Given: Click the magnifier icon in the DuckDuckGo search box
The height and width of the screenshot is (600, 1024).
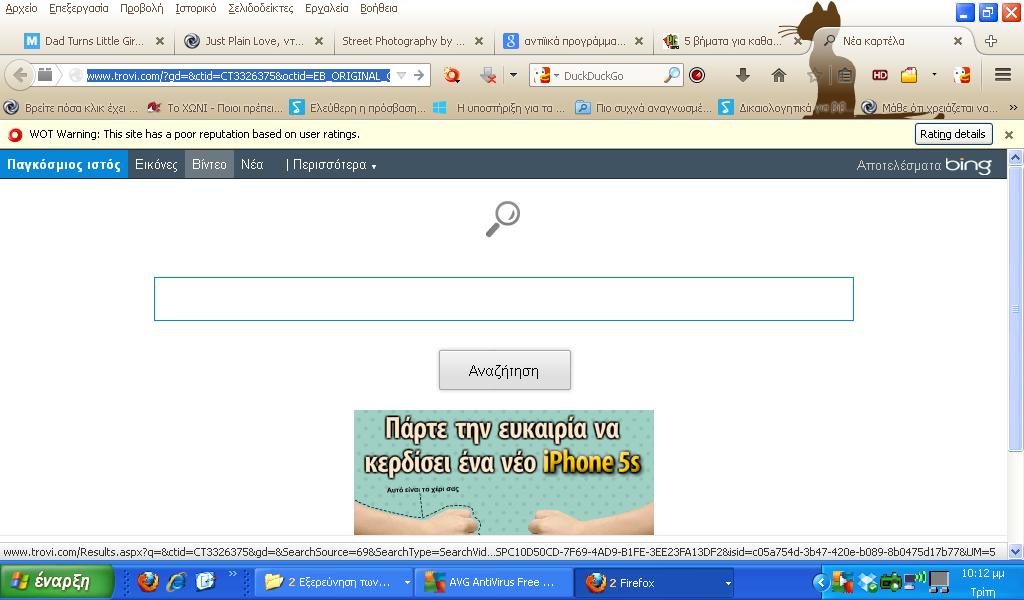Looking at the screenshot, I should coord(671,75).
